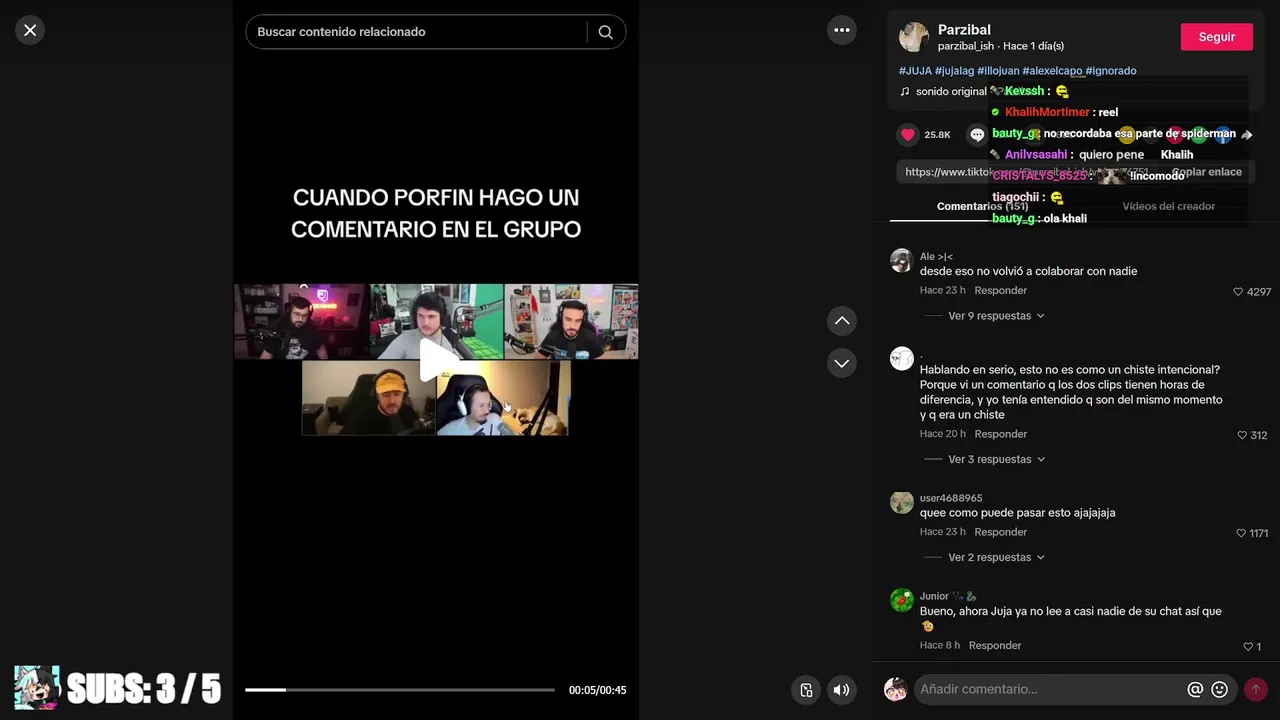
Task: Focus the 'Añadir comentario...' input field
Action: pos(1050,689)
